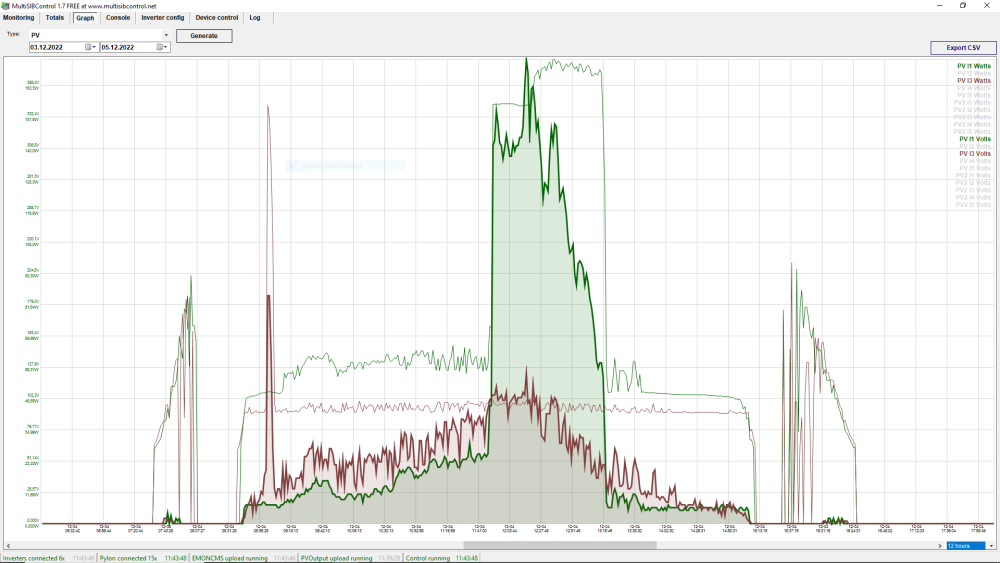Image resolution: width=1000 pixels, height=563 pixels.
Task: Click 'Pylon connected 15x' status entry
Action: point(128,559)
